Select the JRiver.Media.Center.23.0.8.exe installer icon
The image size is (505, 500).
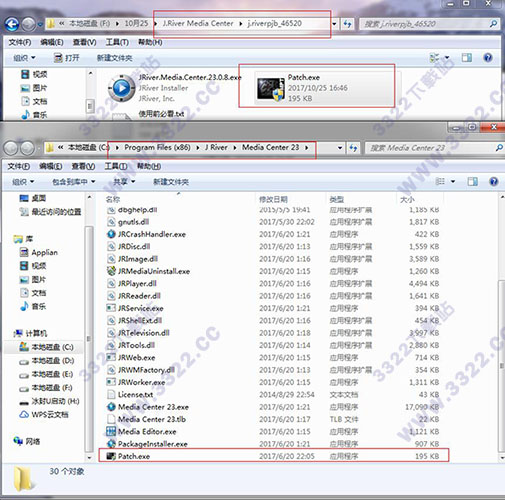[x=122, y=88]
